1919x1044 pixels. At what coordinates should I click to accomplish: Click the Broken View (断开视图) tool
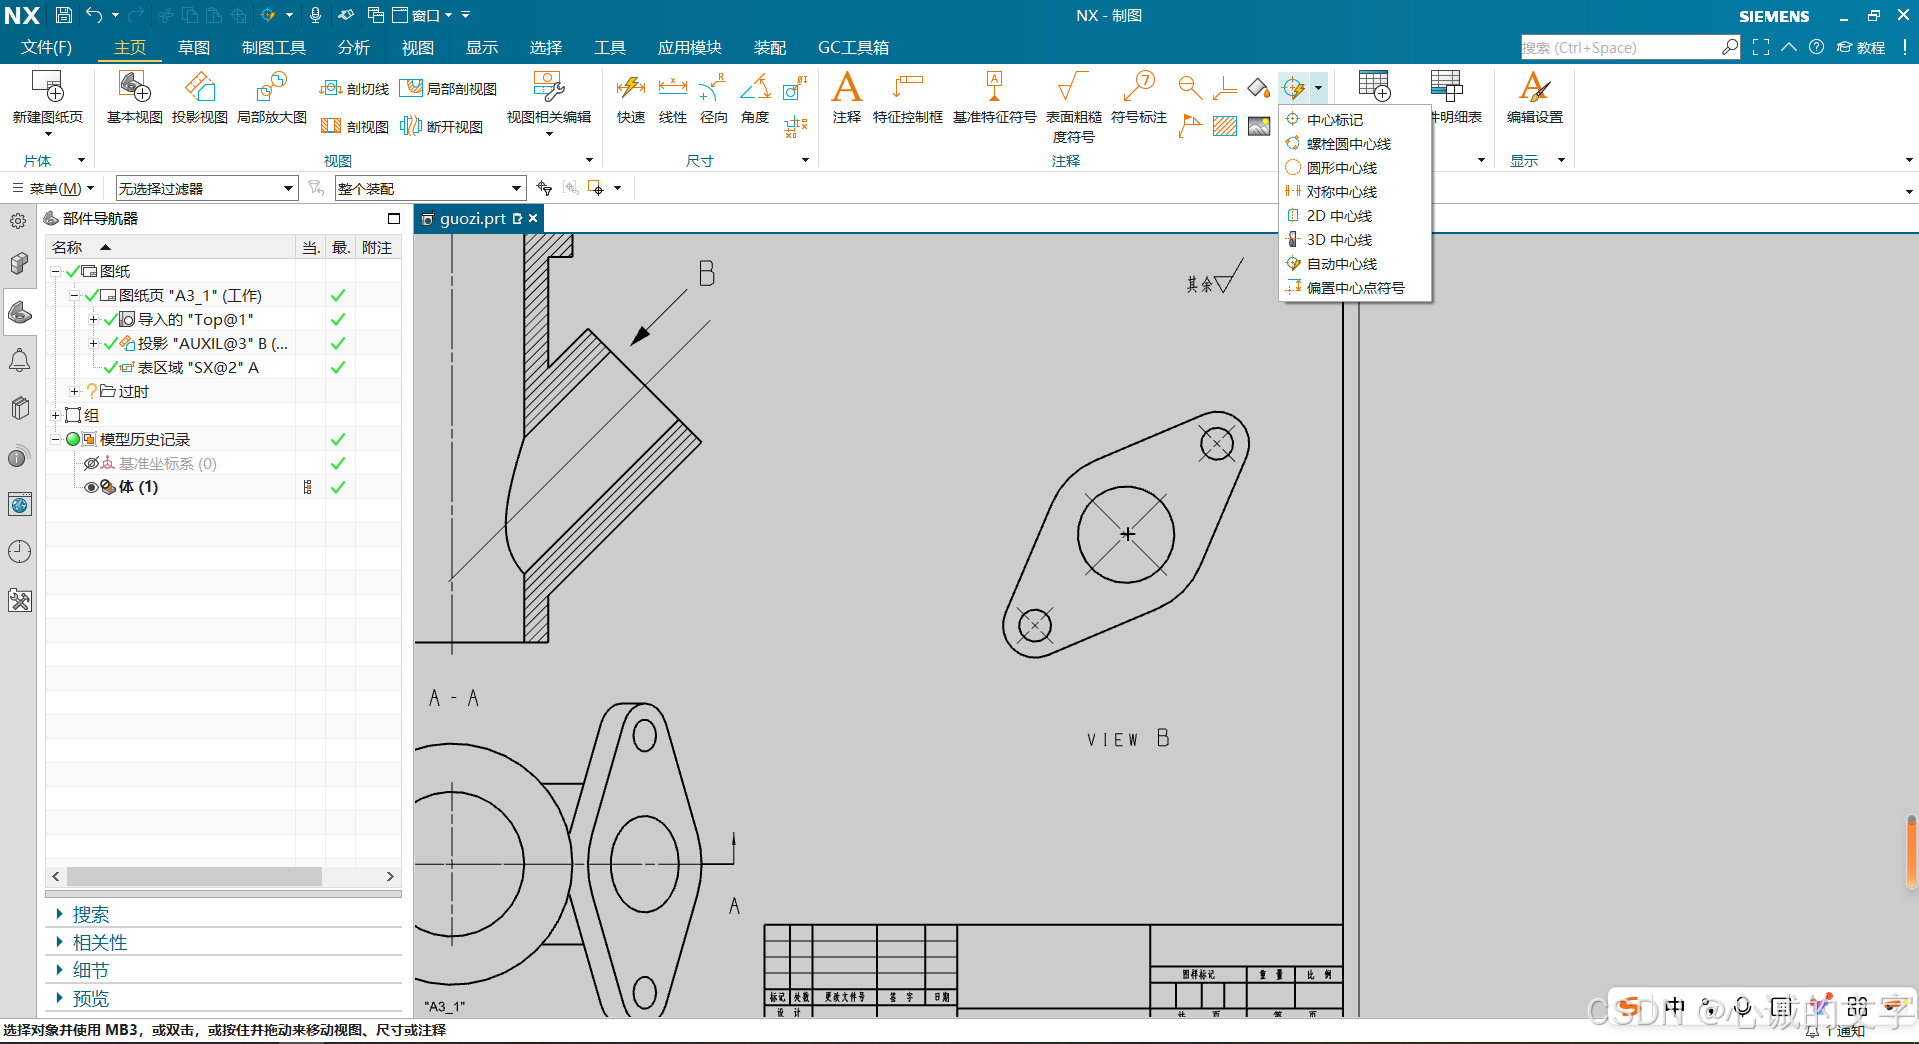pyautogui.click(x=441, y=127)
